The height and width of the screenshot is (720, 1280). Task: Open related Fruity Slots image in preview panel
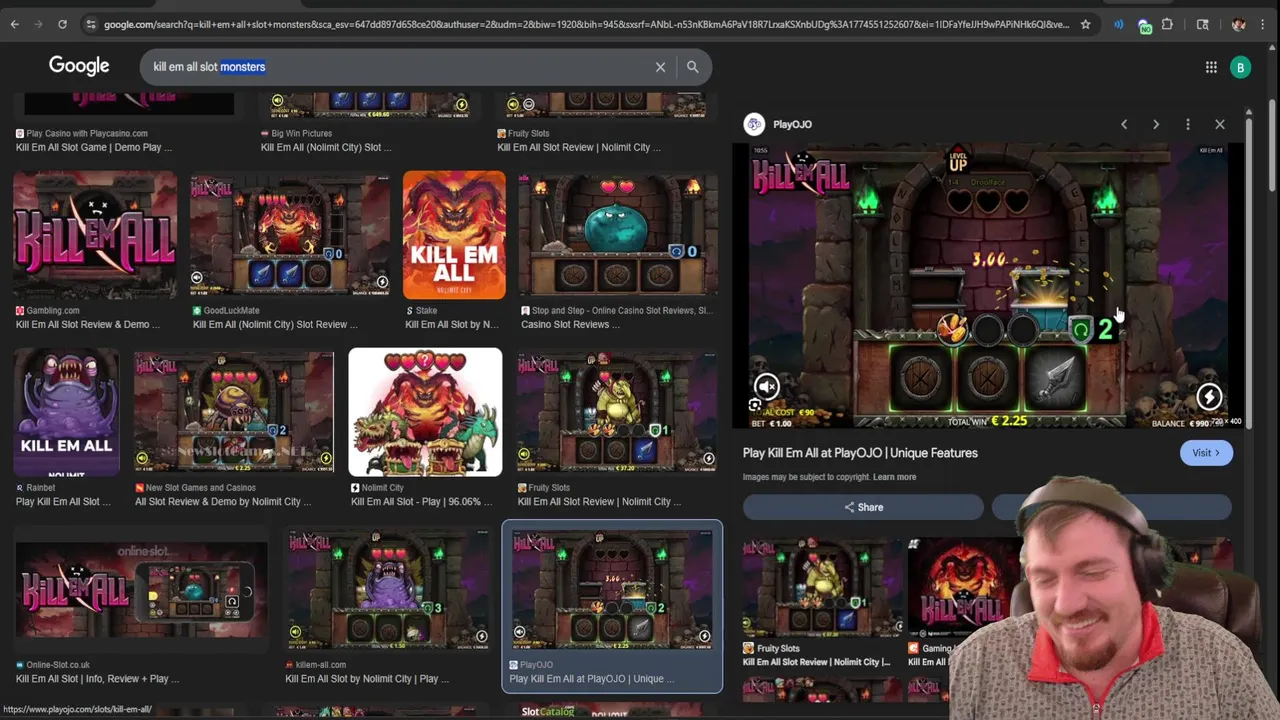[x=820, y=587]
